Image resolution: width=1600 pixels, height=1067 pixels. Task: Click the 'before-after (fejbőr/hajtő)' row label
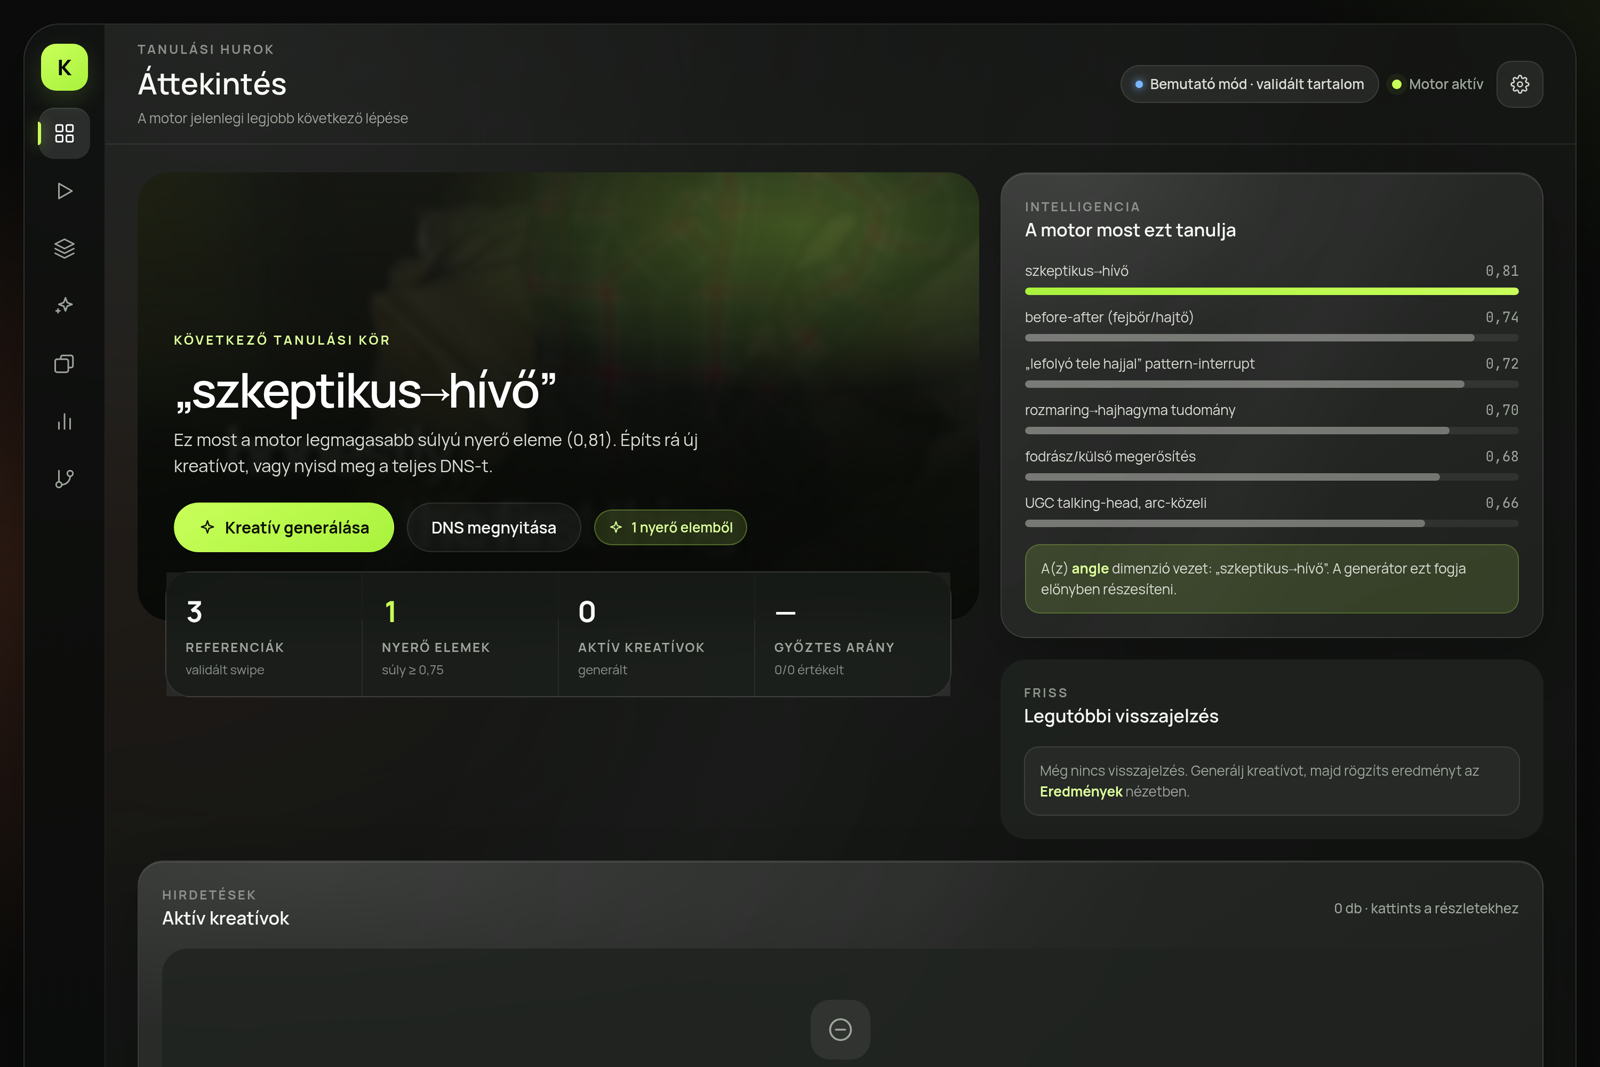(1109, 317)
